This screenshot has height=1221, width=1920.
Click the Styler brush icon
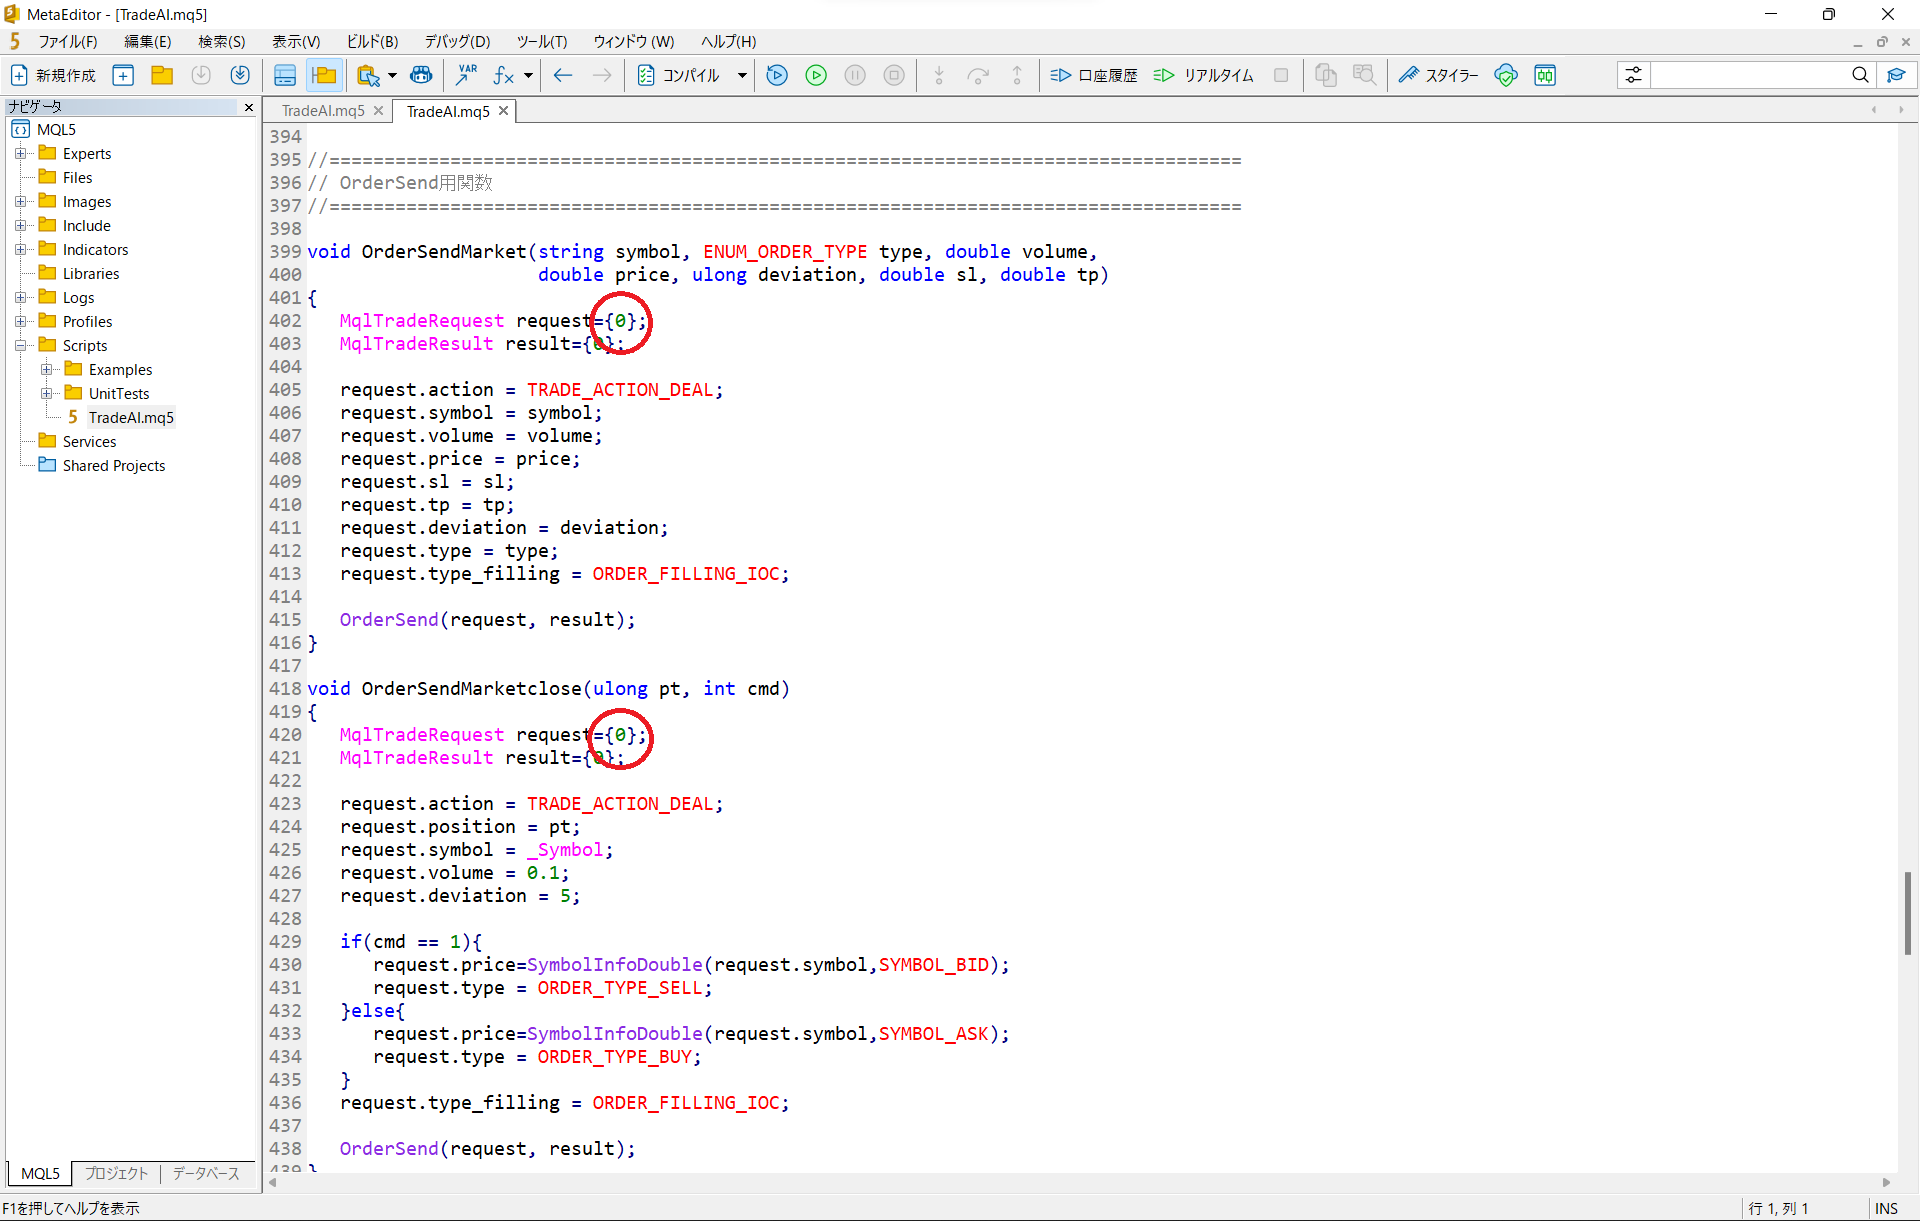point(1409,75)
